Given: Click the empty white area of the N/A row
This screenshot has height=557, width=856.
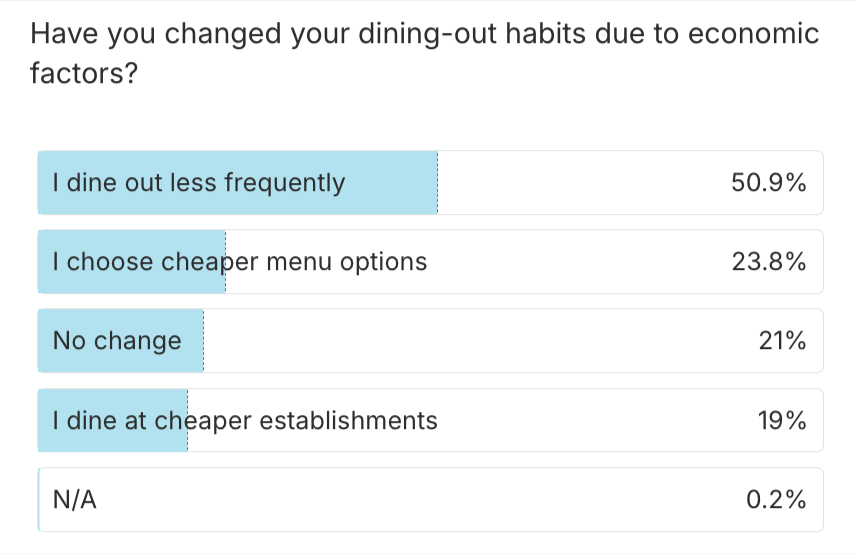Looking at the screenshot, I should pos(420,500).
